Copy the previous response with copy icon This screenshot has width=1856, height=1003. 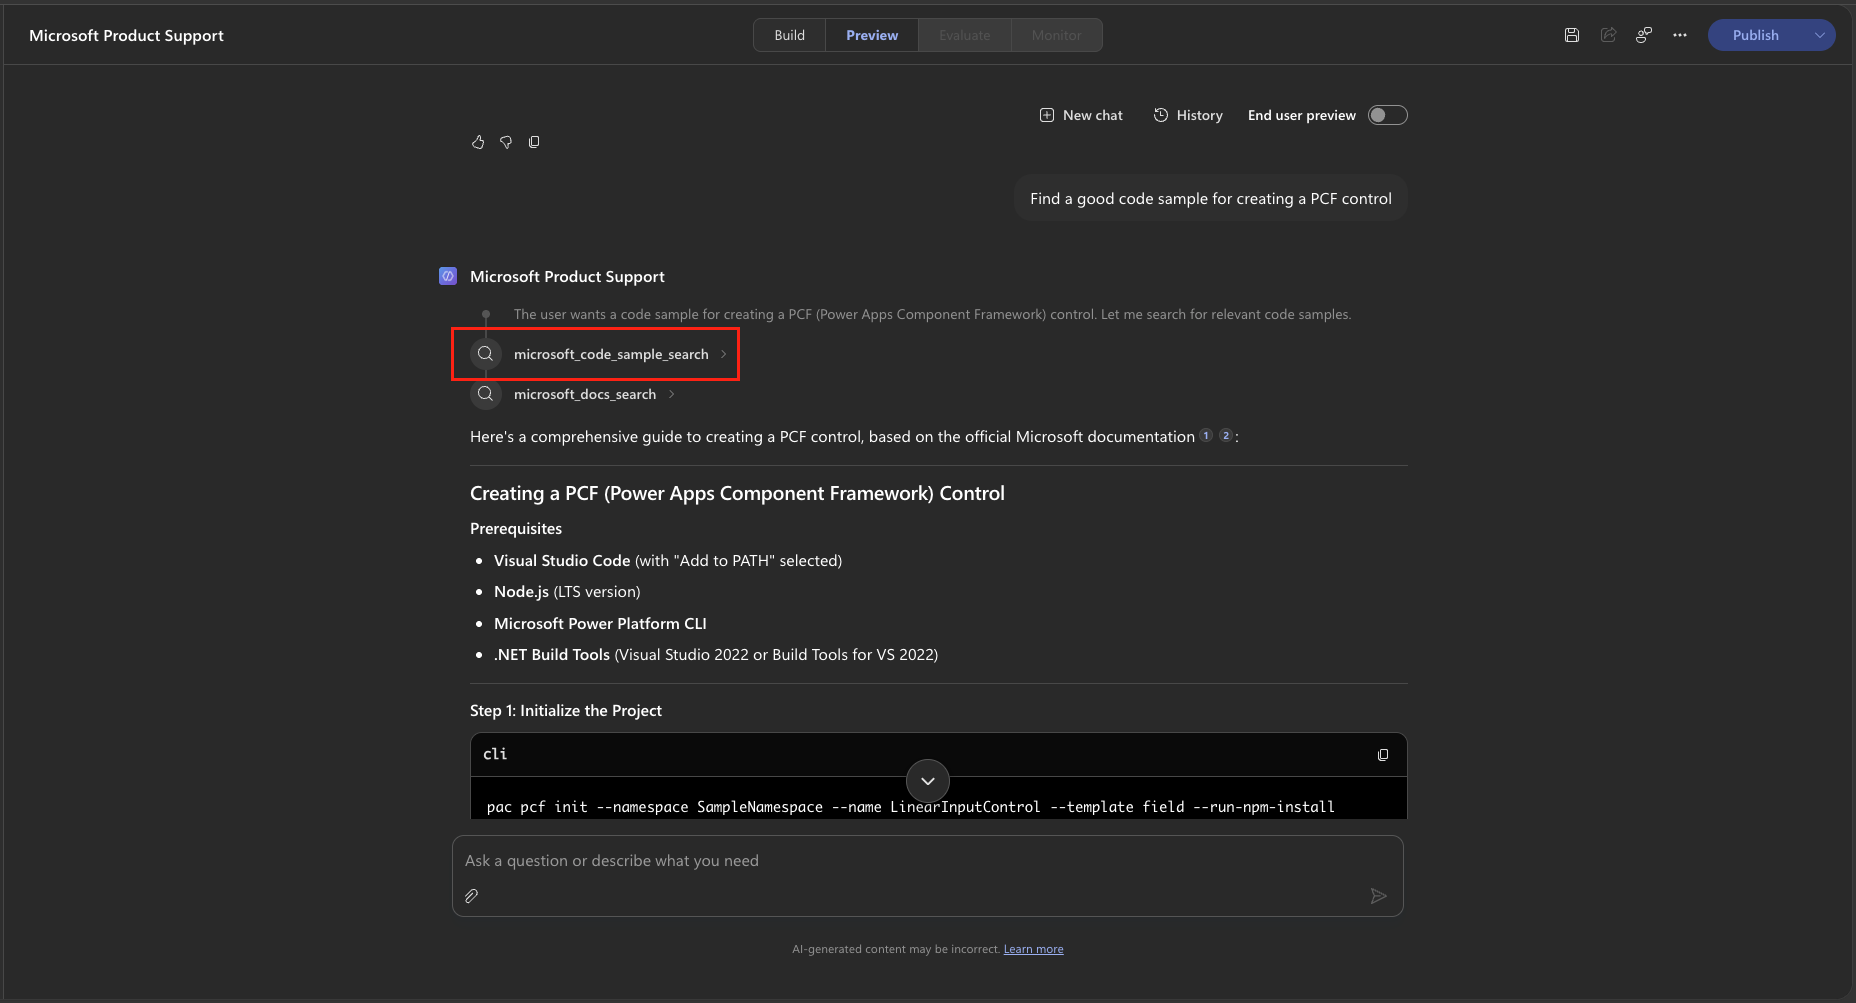point(534,142)
